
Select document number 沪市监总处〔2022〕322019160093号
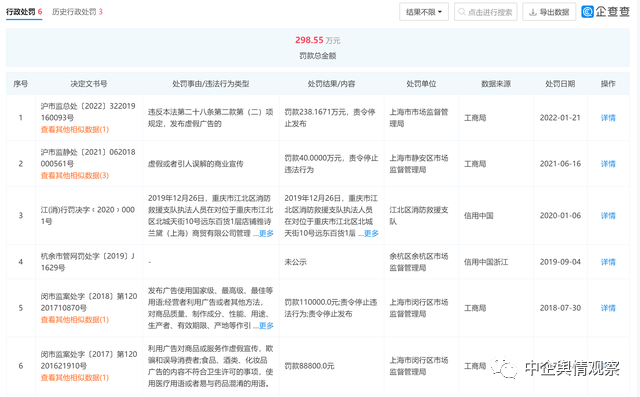pos(88,112)
